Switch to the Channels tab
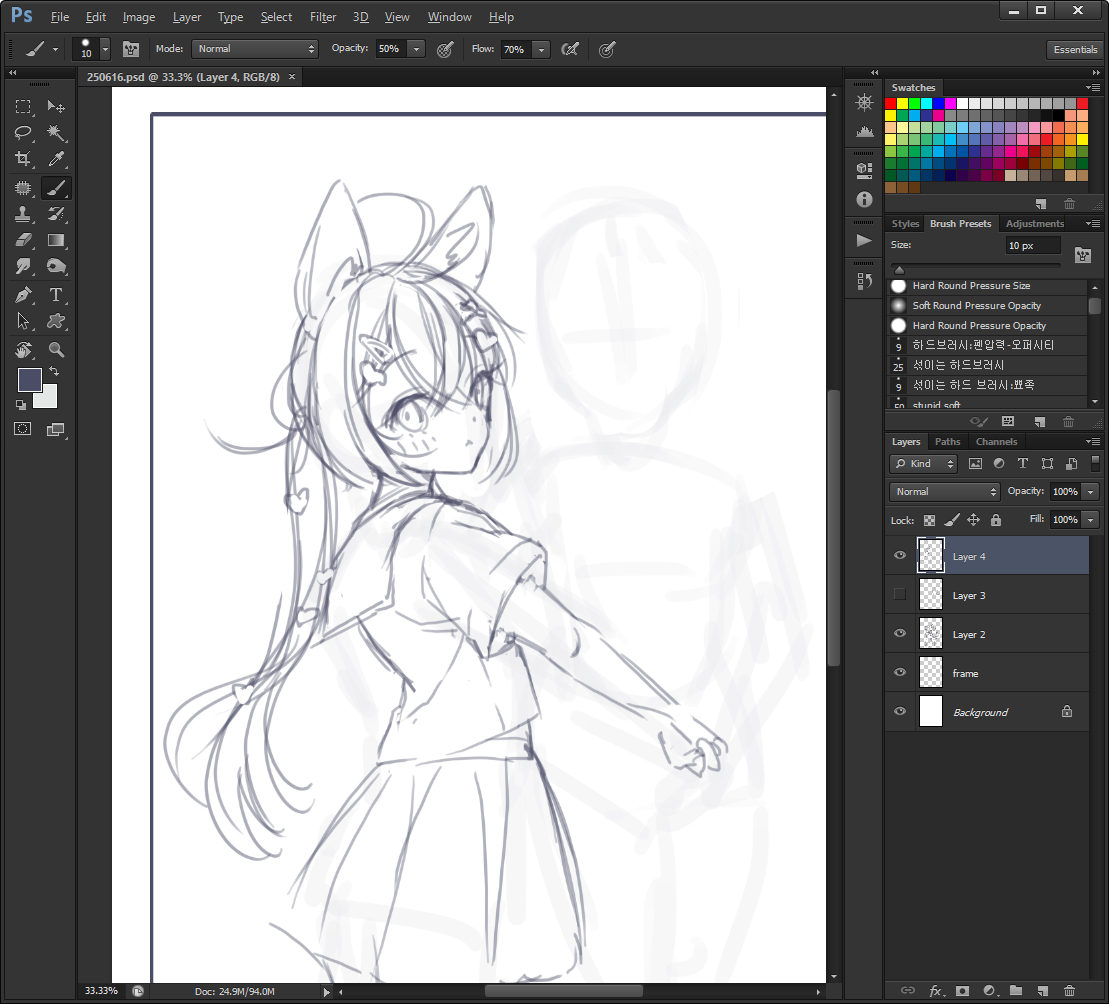 [x=996, y=441]
